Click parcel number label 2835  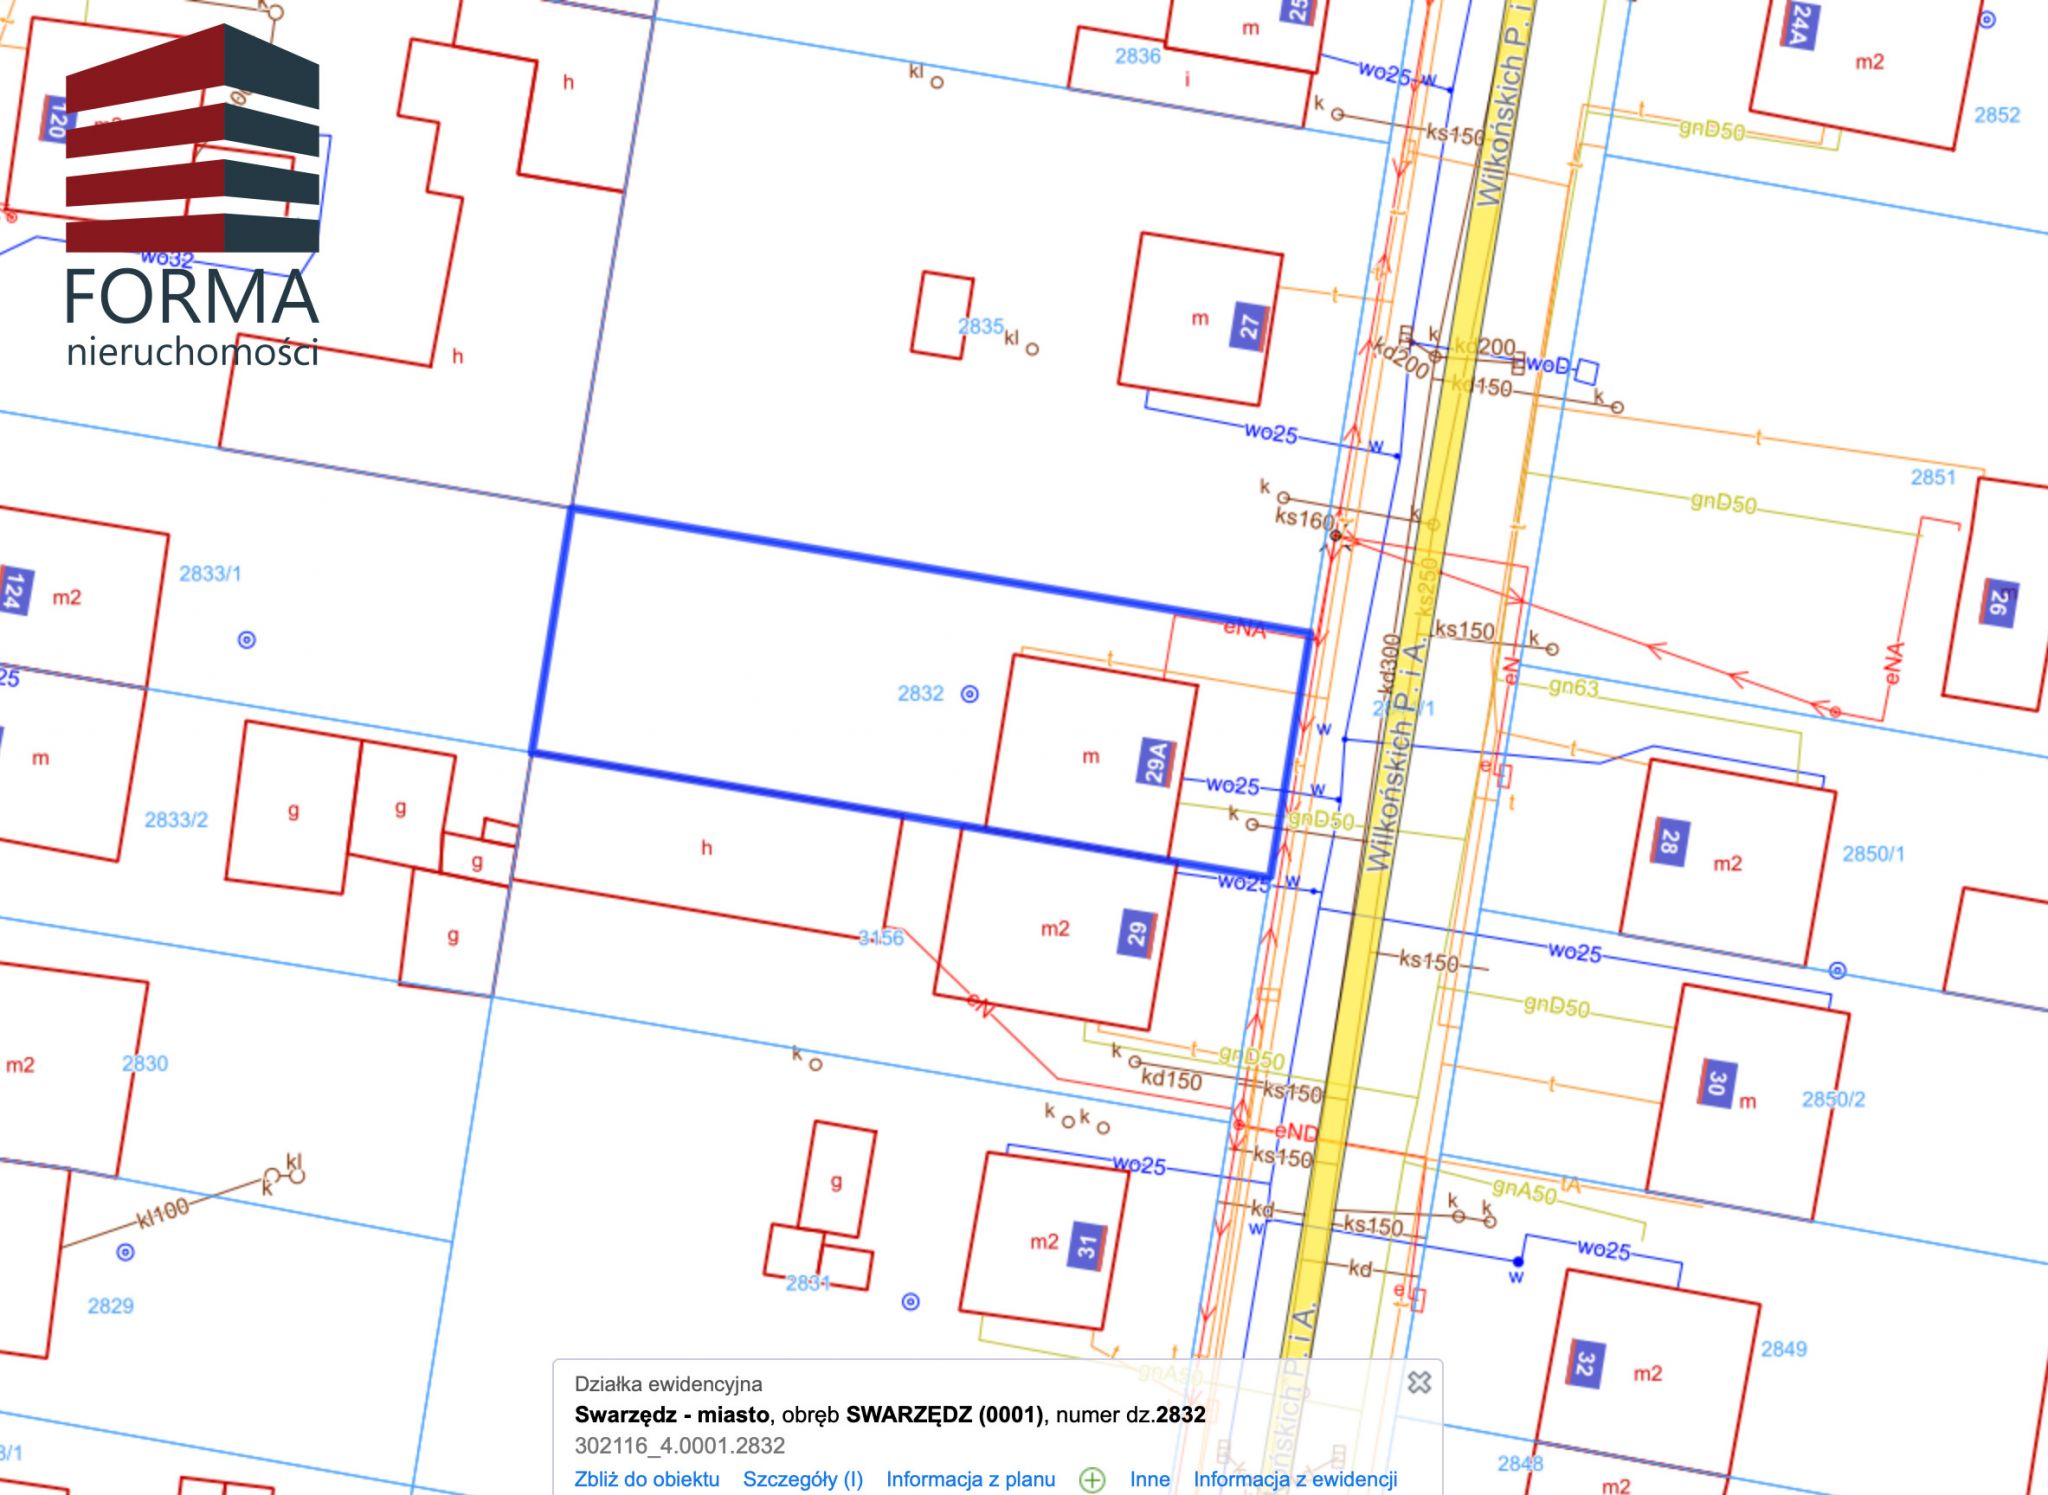point(980,326)
